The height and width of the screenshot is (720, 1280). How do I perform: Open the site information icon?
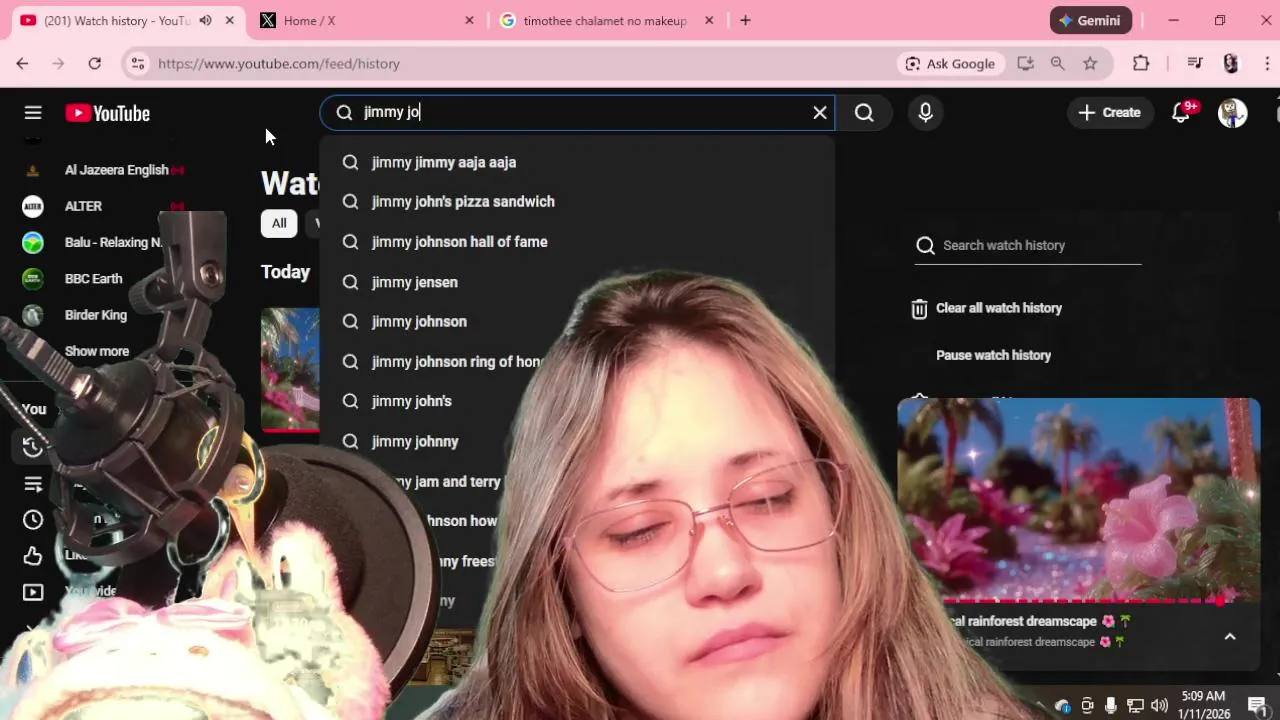coord(138,63)
